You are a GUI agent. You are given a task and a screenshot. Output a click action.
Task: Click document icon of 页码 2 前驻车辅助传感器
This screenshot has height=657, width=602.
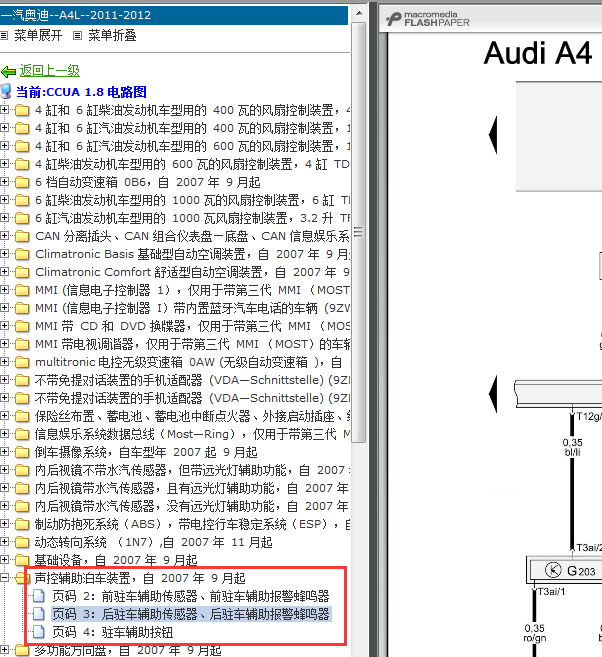click(39, 596)
